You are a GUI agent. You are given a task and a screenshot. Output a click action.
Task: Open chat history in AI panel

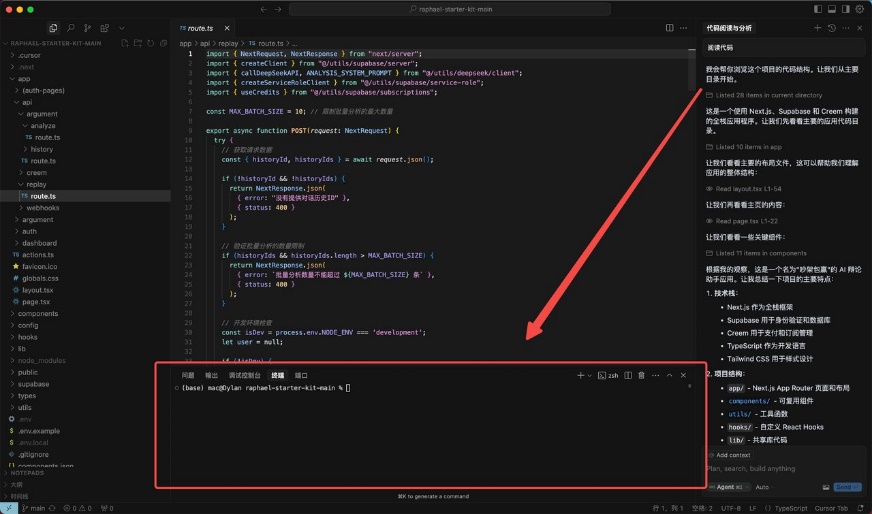coord(832,28)
